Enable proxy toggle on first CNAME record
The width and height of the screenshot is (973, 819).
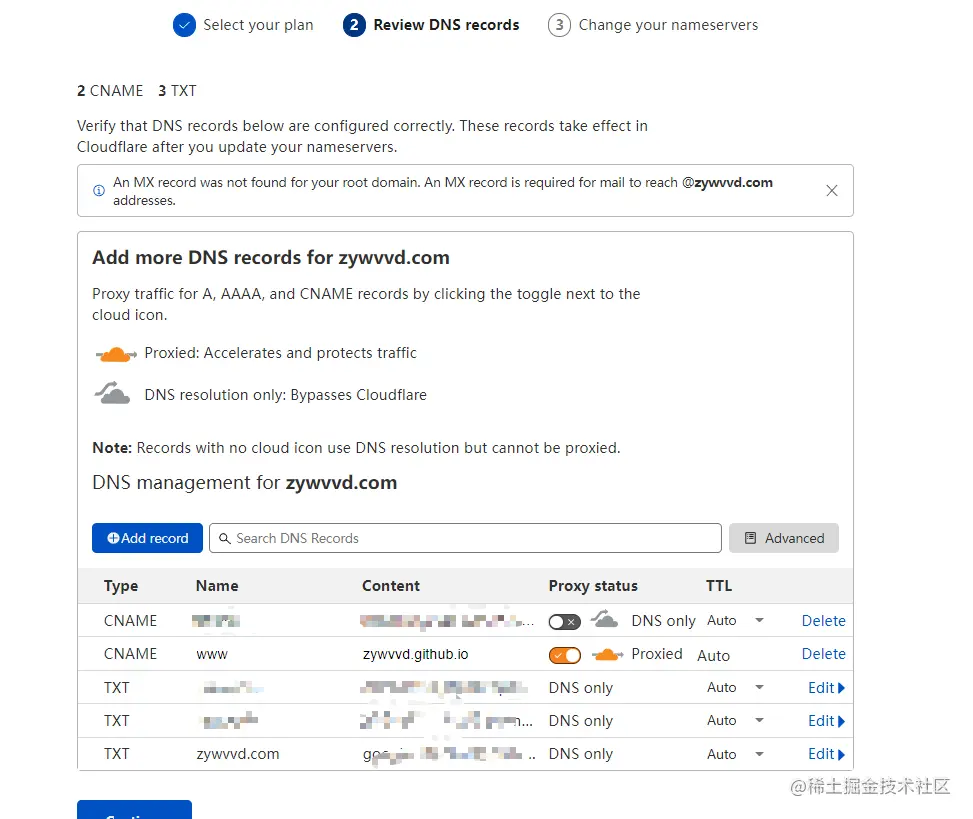coord(565,622)
